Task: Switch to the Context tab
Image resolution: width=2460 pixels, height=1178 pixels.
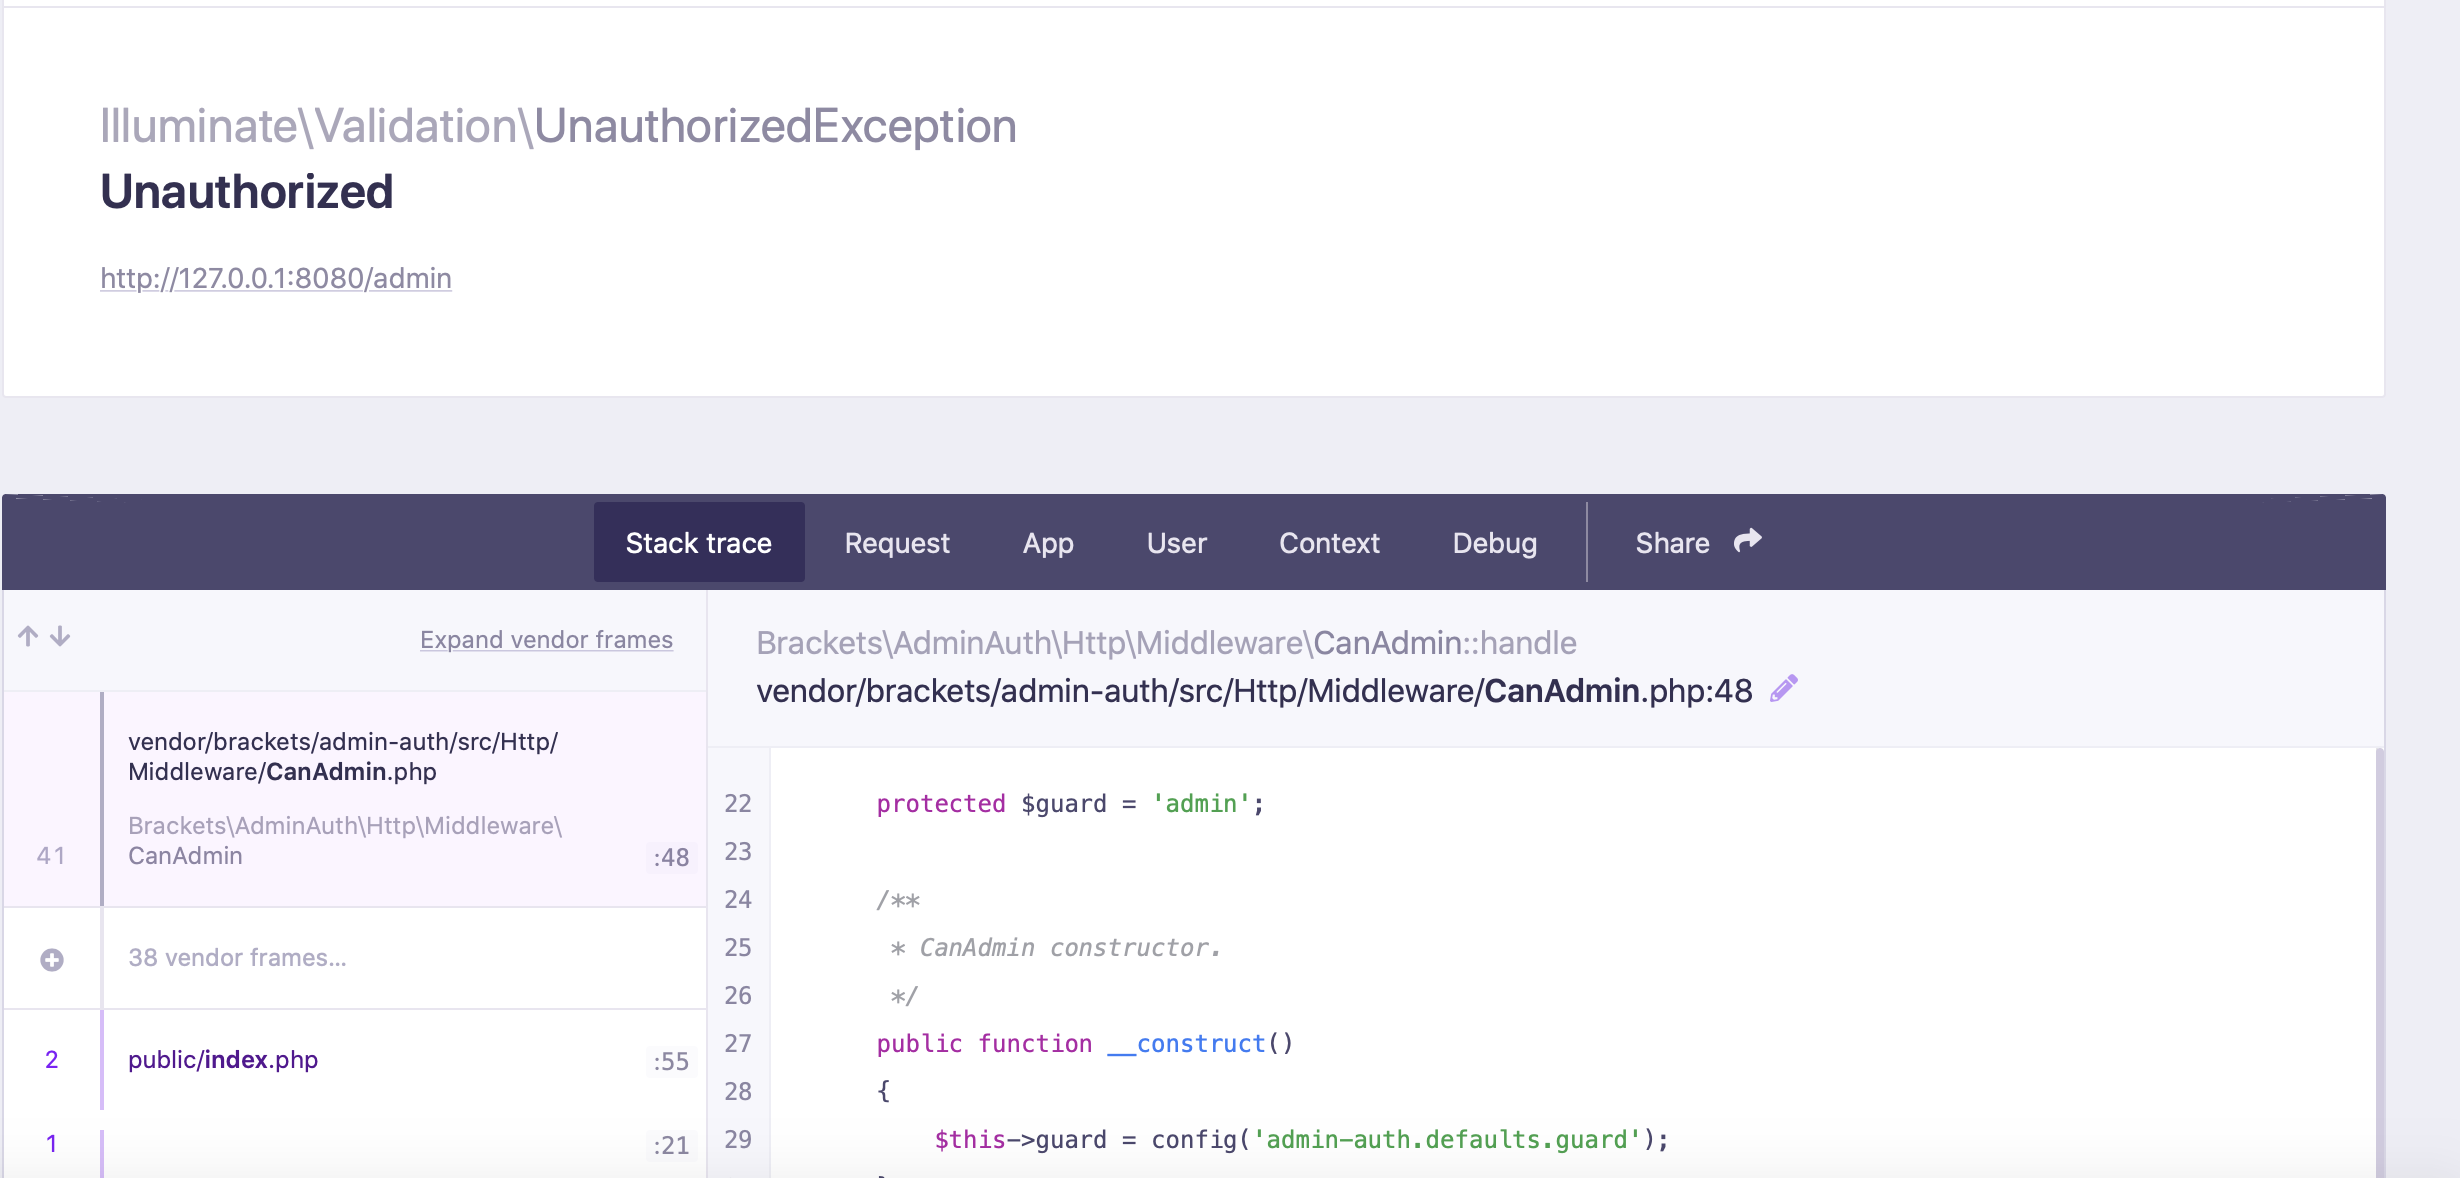Action: point(1329,543)
